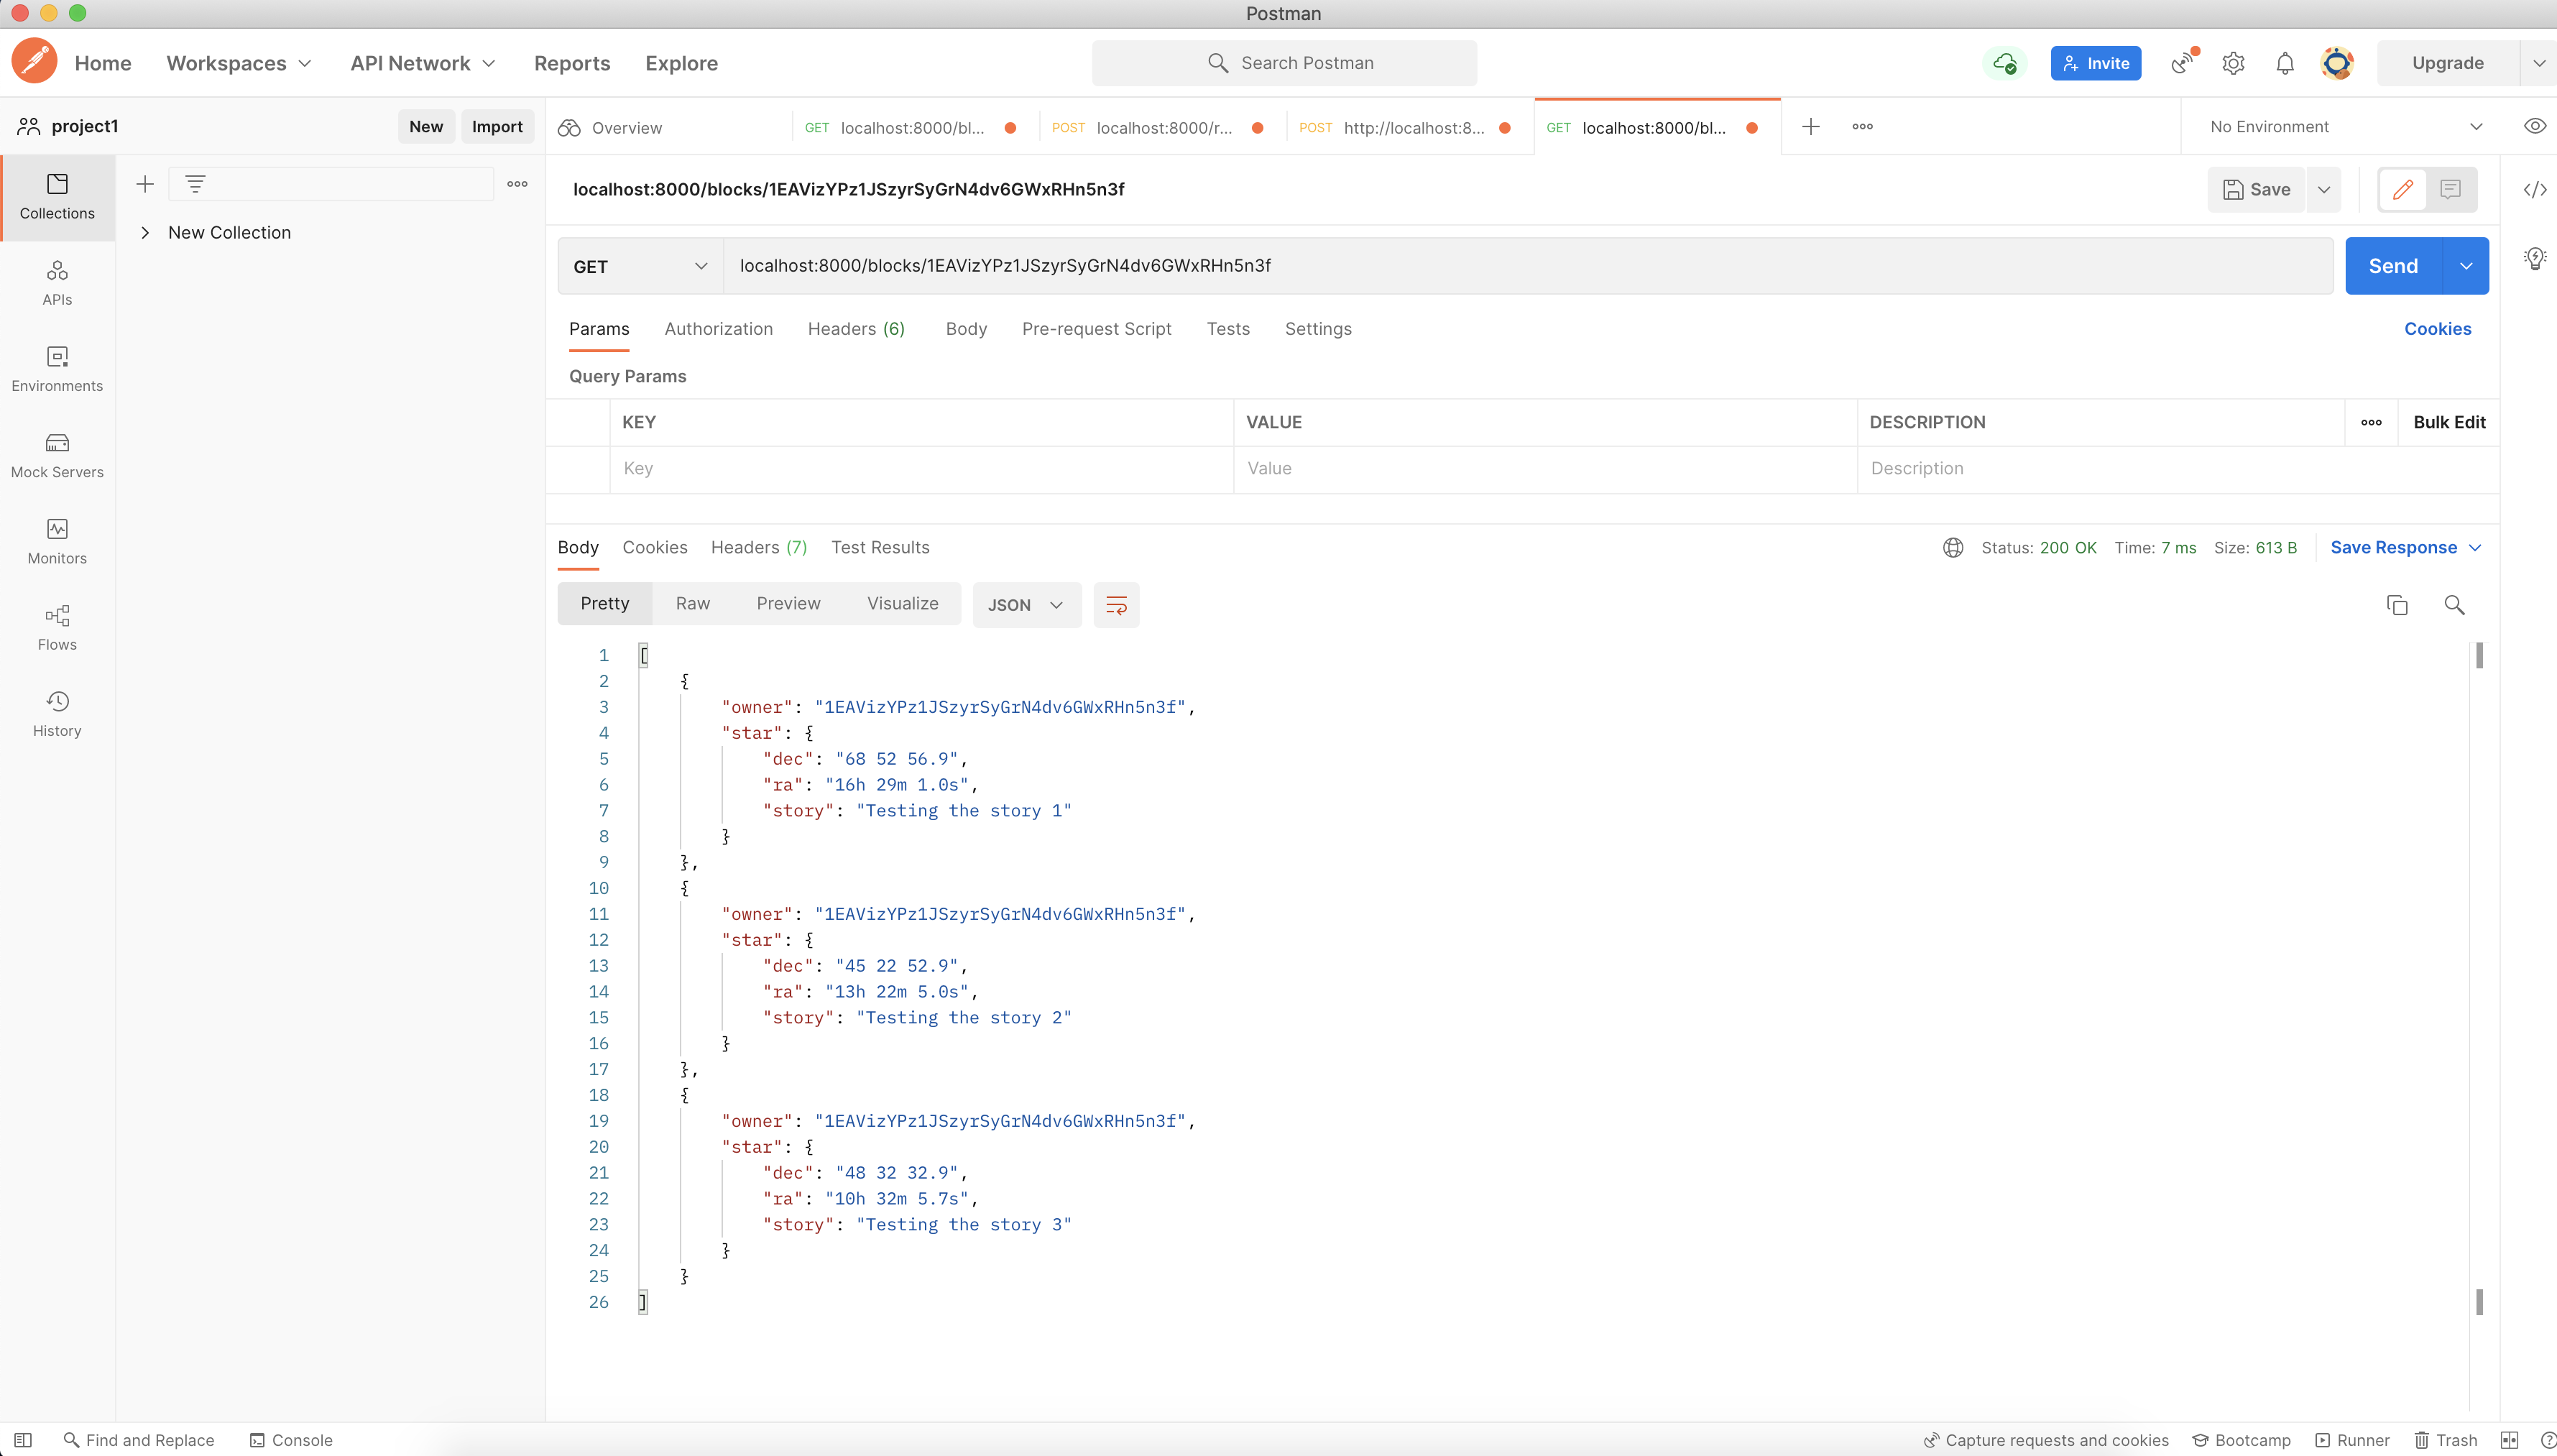Image resolution: width=2557 pixels, height=1456 pixels.
Task: Click the Invite button
Action: (2095, 63)
